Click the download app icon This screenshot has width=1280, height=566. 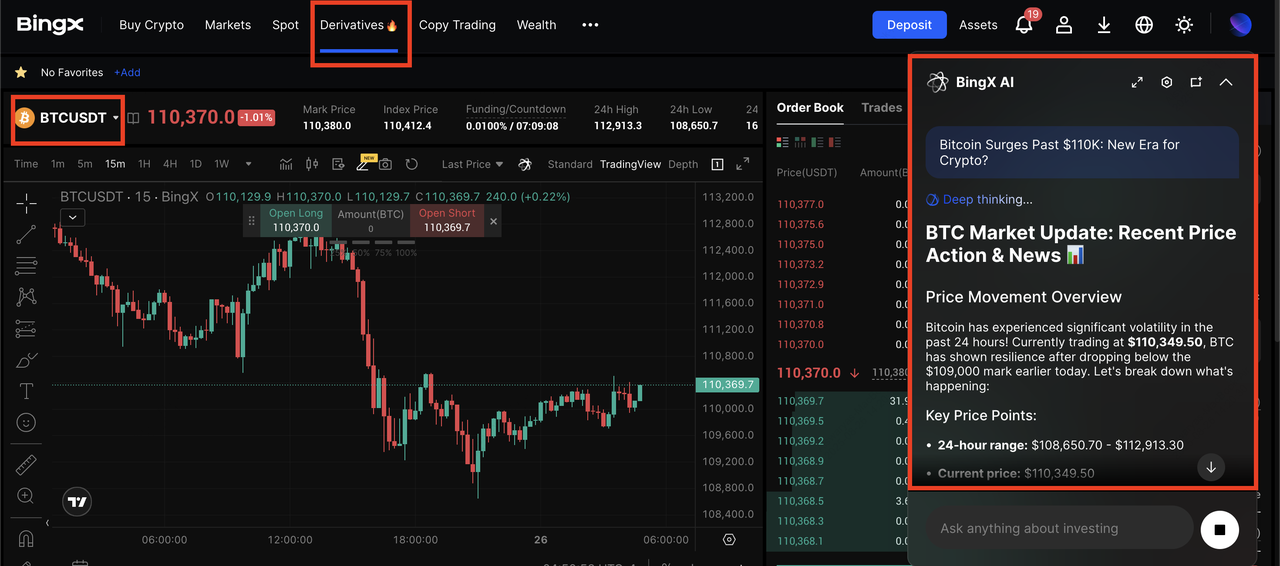pyautogui.click(x=1104, y=25)
